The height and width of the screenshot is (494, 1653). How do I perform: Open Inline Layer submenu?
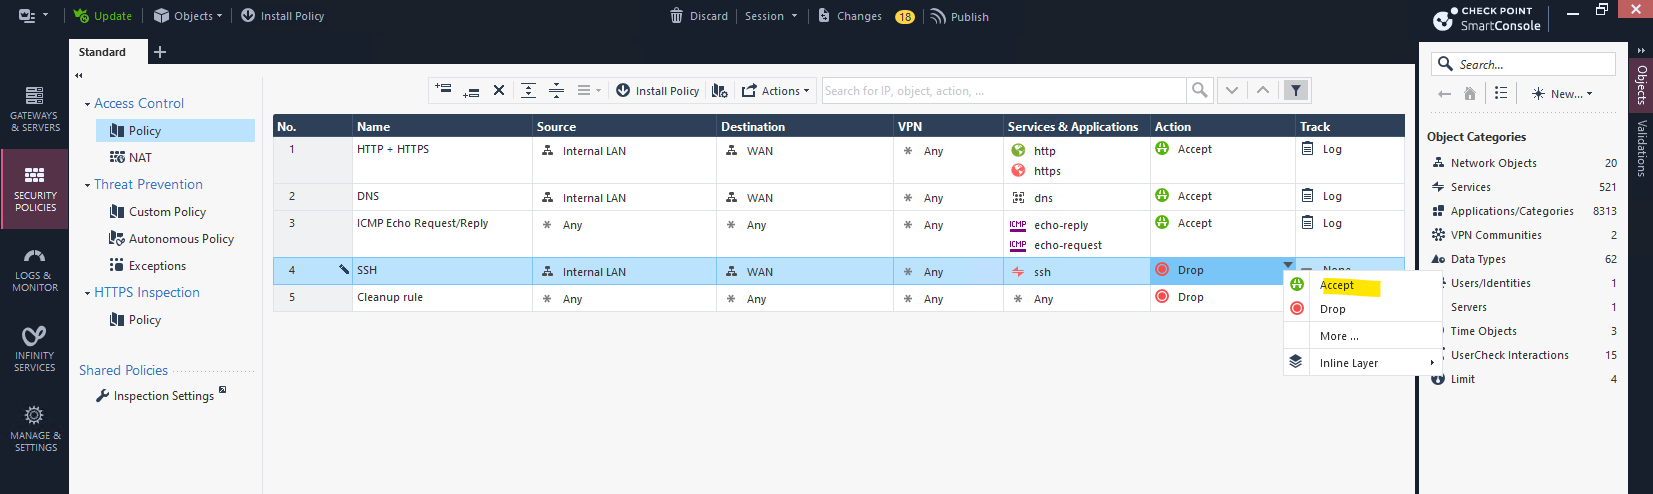point(1361,363)
